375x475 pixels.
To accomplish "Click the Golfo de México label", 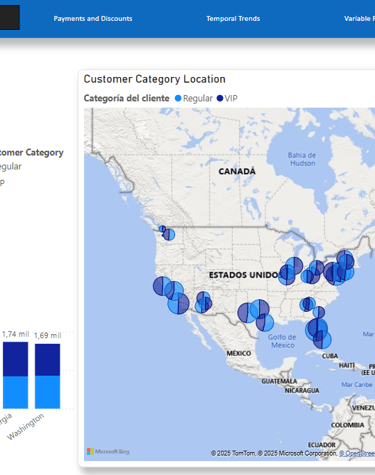I will [x=282, y=341].
